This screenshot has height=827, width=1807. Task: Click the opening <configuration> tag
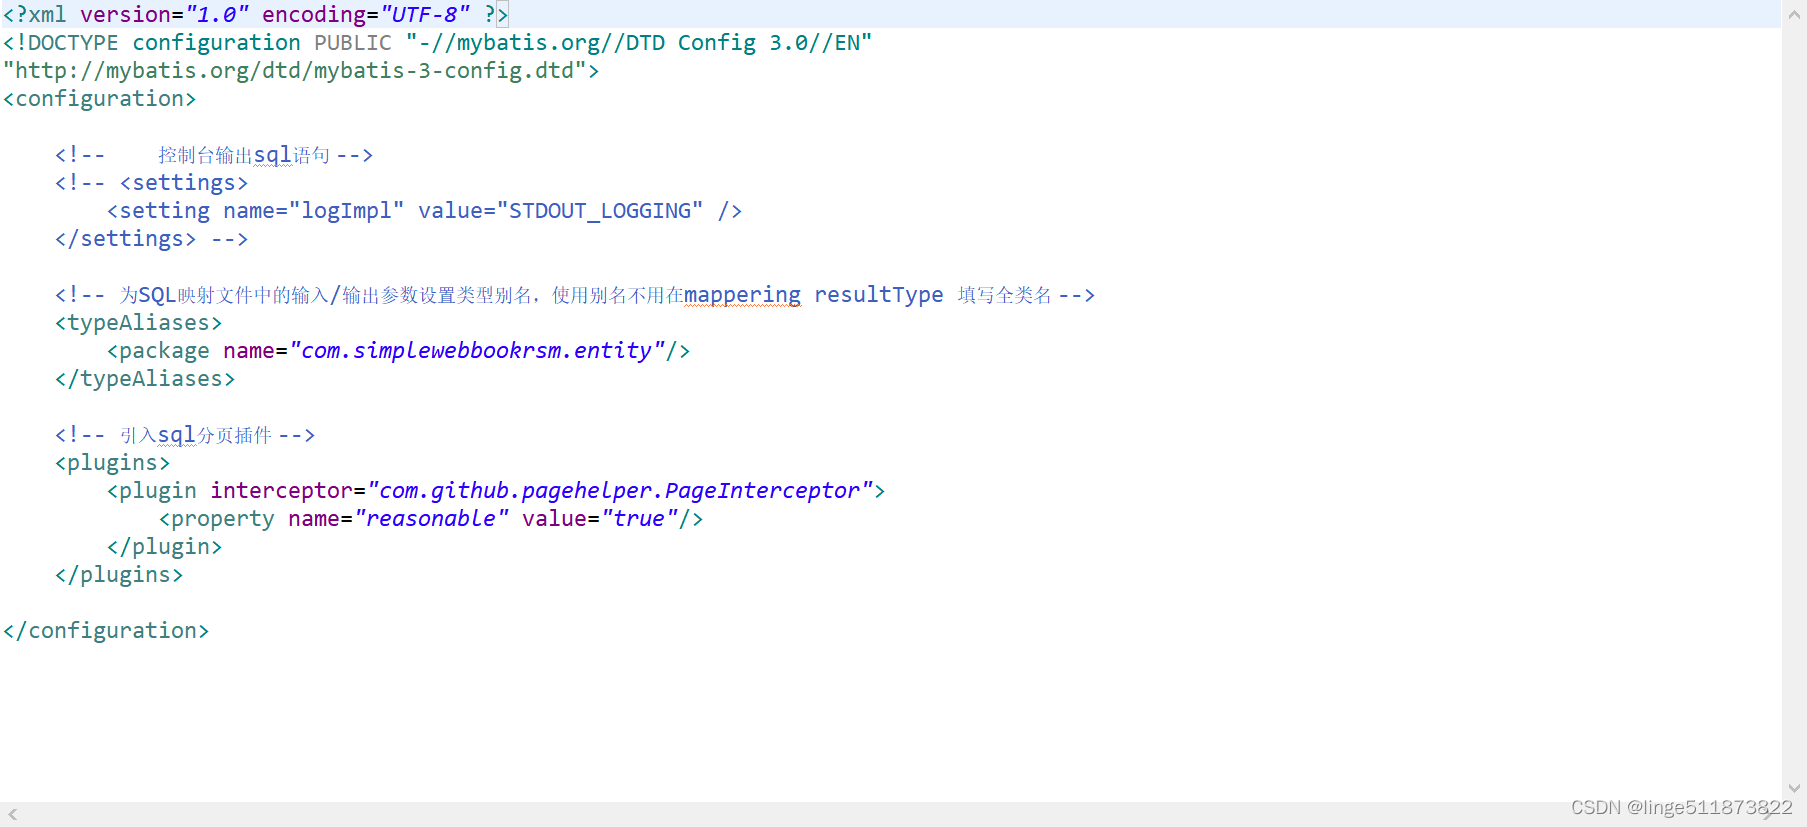(x=99, y=99)
